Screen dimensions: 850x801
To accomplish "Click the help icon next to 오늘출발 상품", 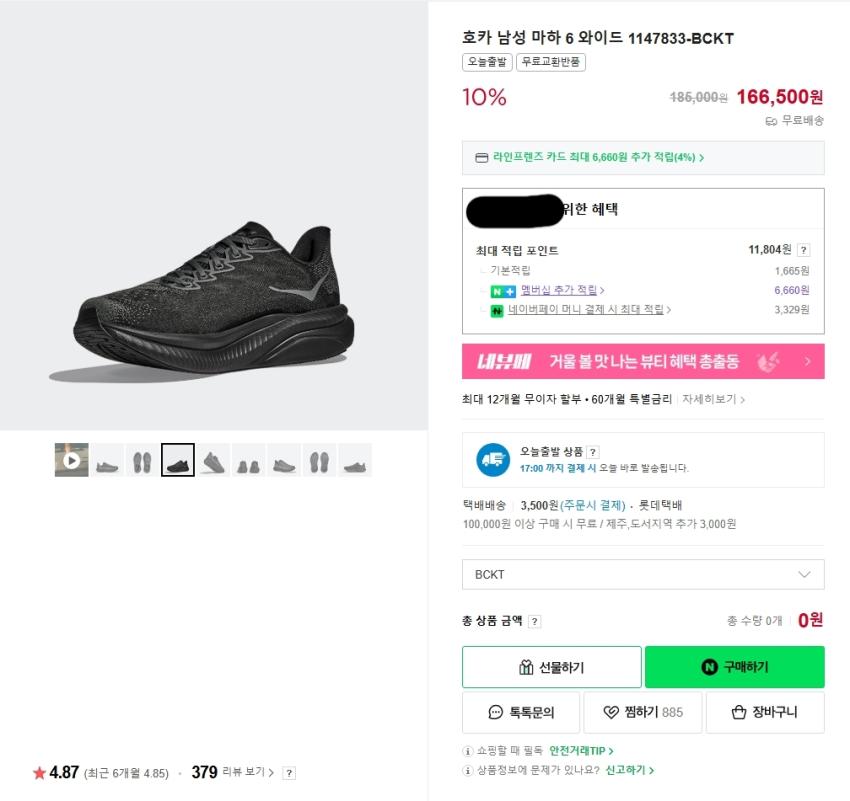I will point(593,452).
